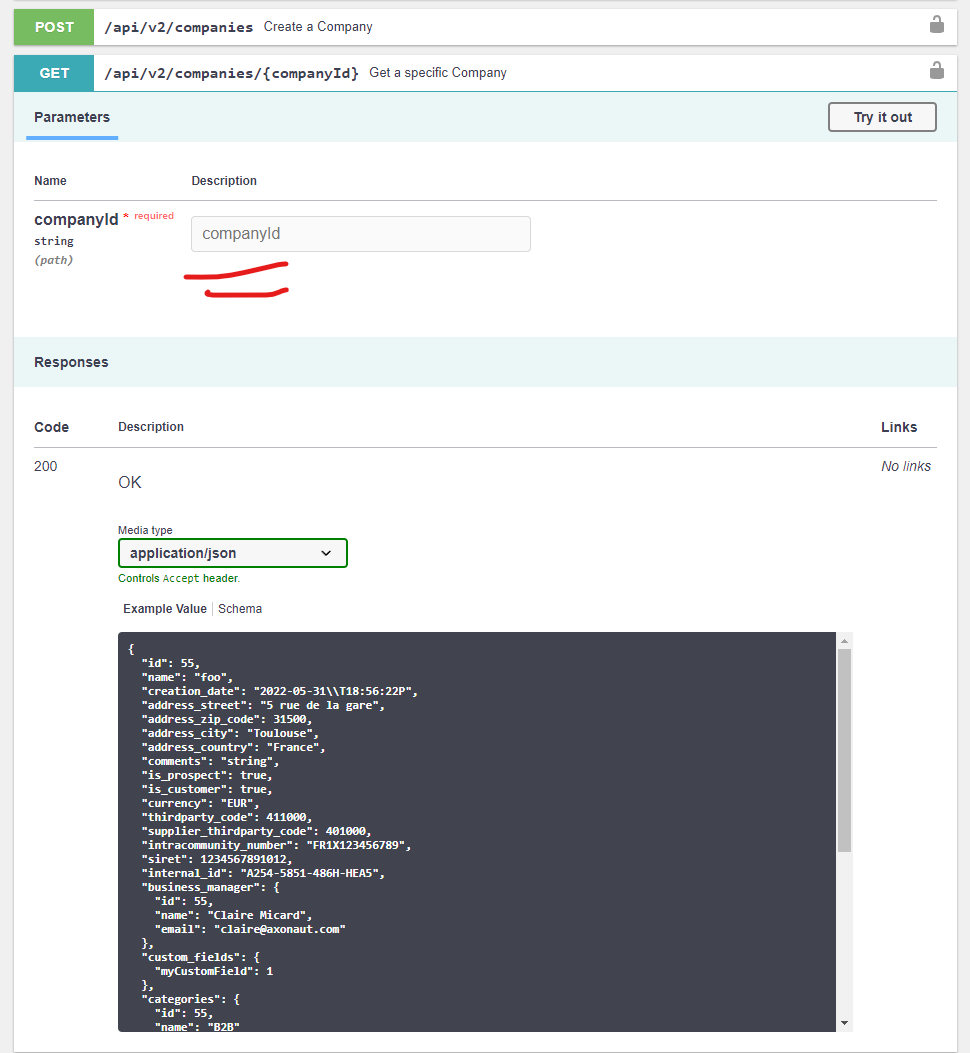Click the Code column header
970x1053 pixels.
coord(51,427)
